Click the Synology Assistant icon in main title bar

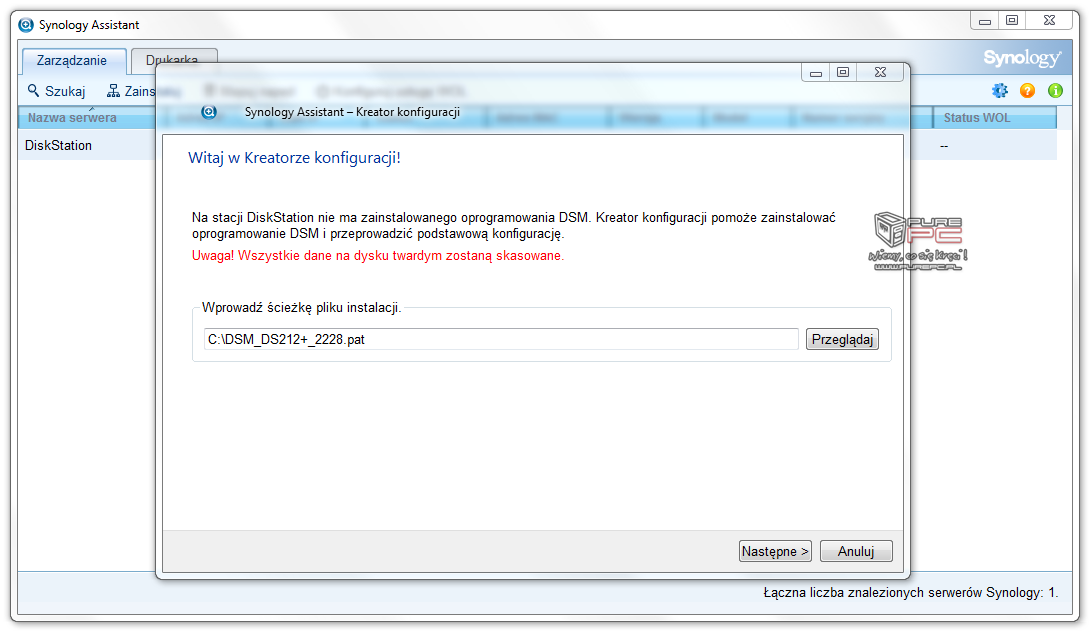point(26,25)
